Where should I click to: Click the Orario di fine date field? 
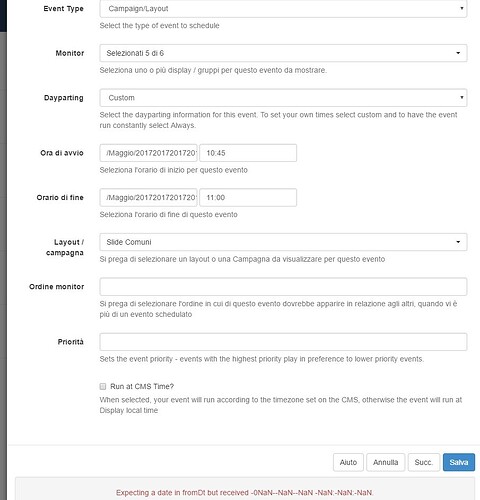click(x=148, y=197)
